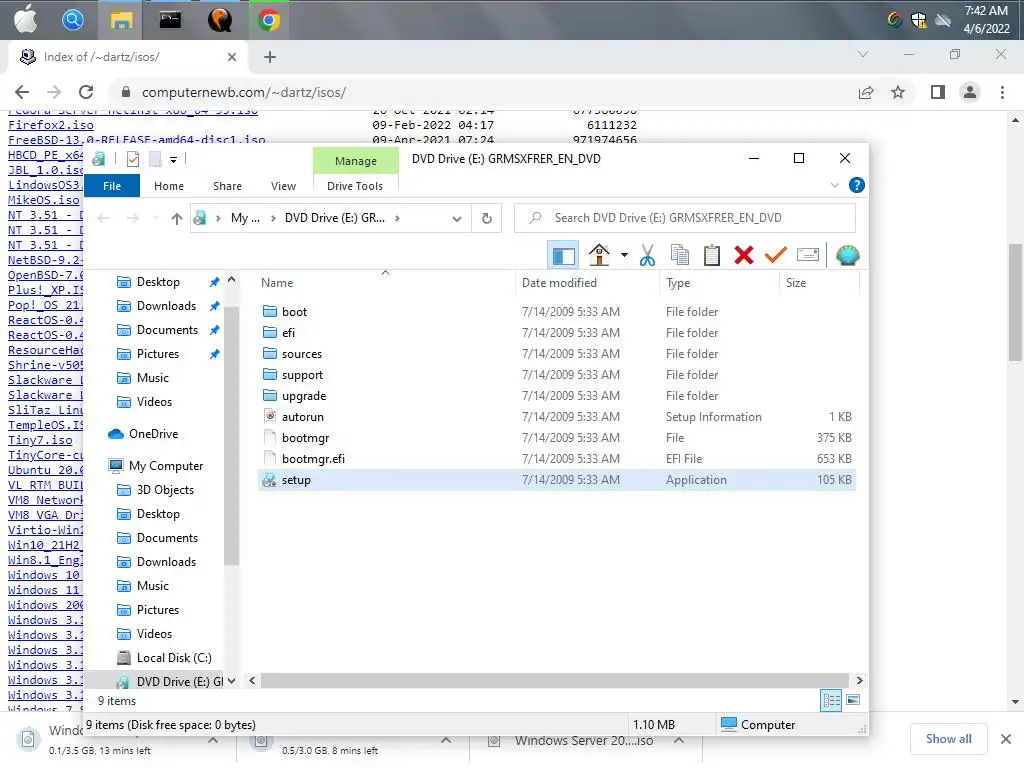
Task: Click the house icon in Explorer toolbar
Action: [599, 255]
